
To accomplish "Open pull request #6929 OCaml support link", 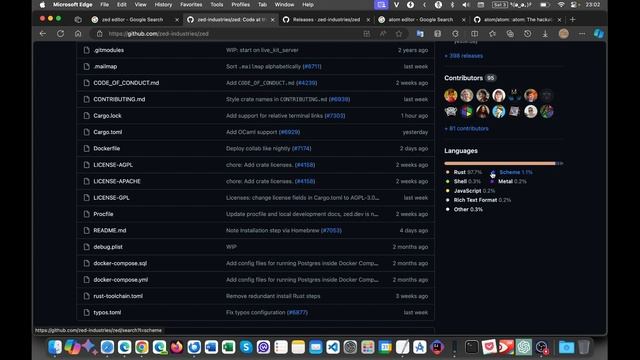I will pos(289,132).
